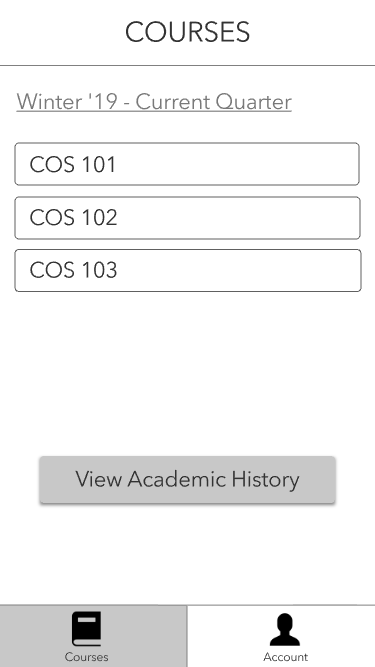The height and width of the screenshot is (667, 375).
Task: Show past quarters via View Academic History
Action: click(x=188, y=479)
